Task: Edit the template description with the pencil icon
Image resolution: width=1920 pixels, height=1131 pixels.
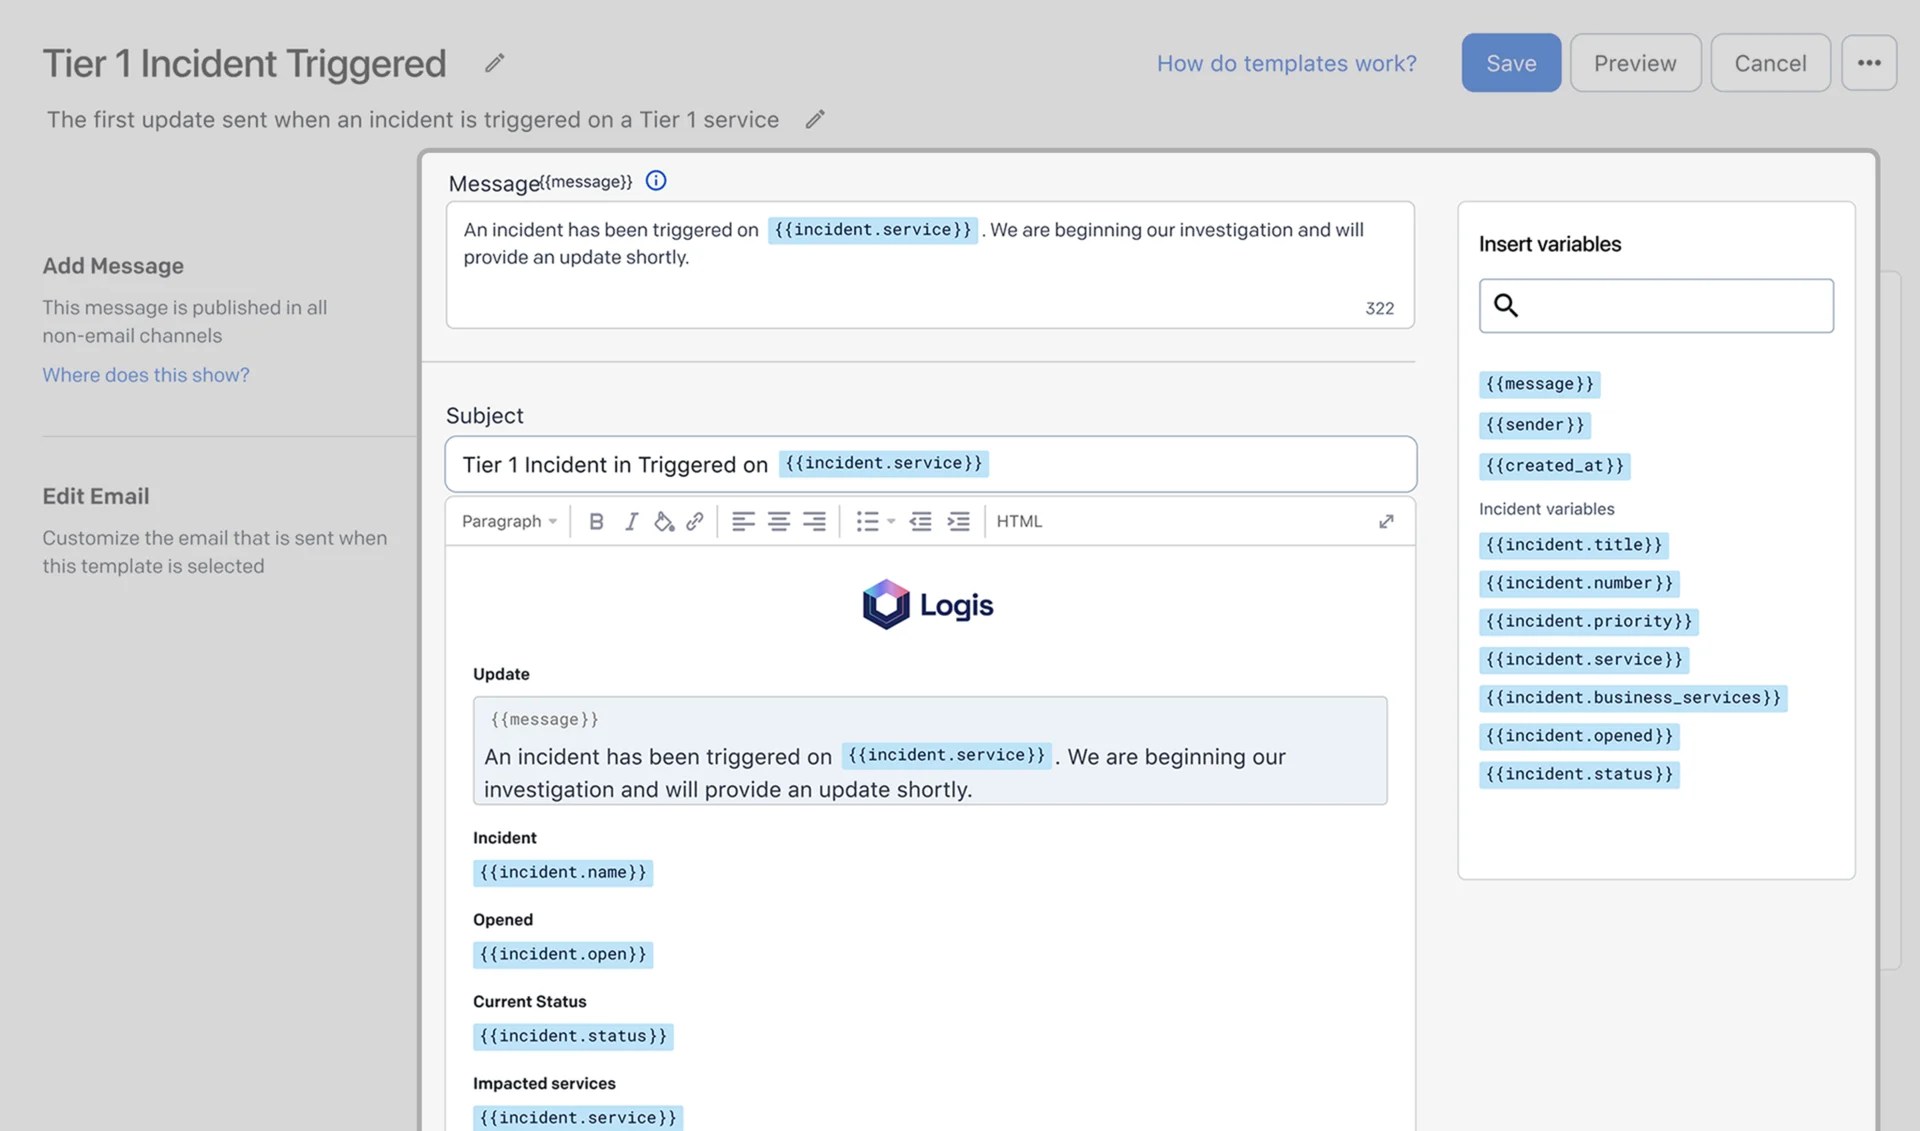Action: click(x=814, y=119)
